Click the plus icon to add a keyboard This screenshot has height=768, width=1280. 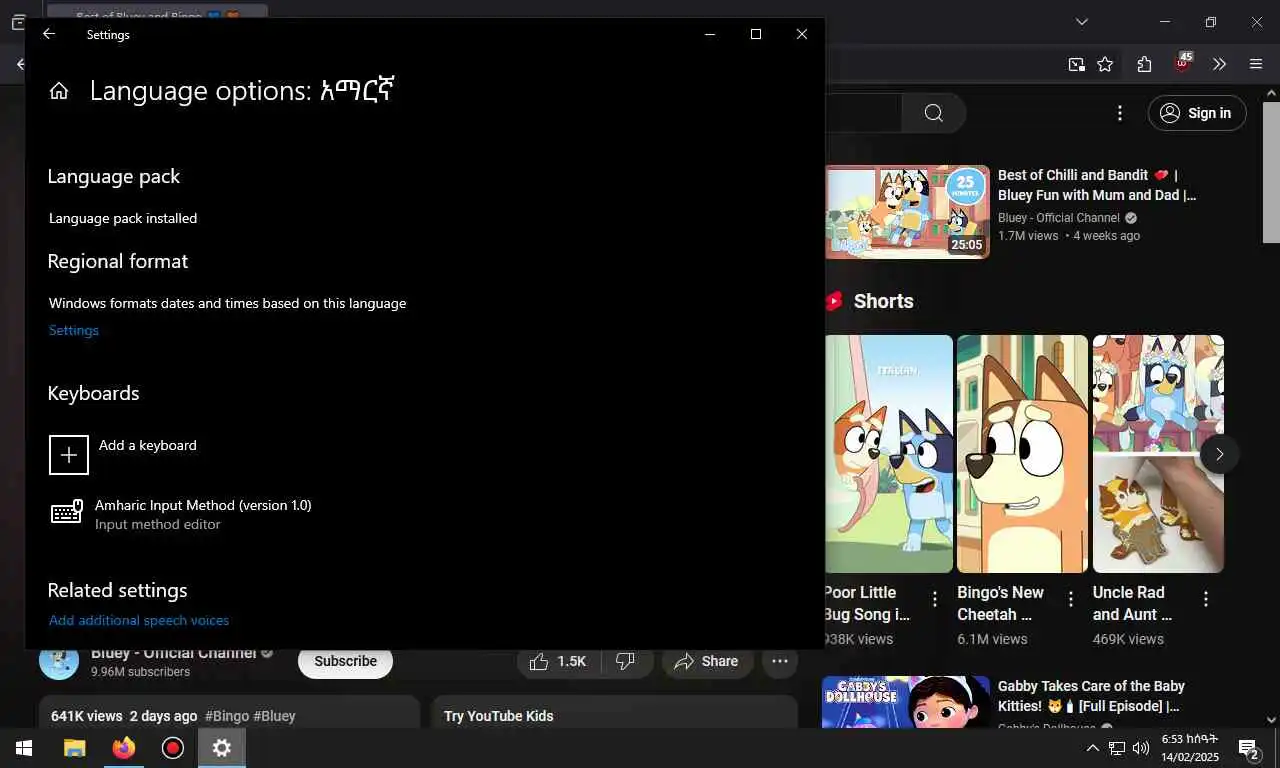pos(69,455)
